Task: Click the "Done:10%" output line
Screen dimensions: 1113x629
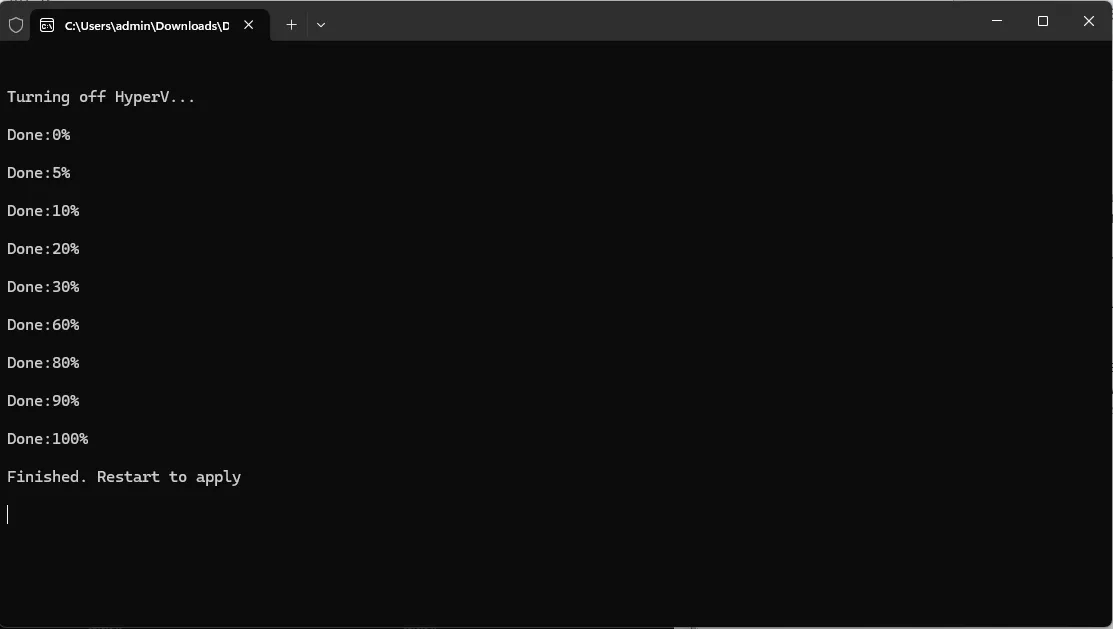Action: pos(43,211)
